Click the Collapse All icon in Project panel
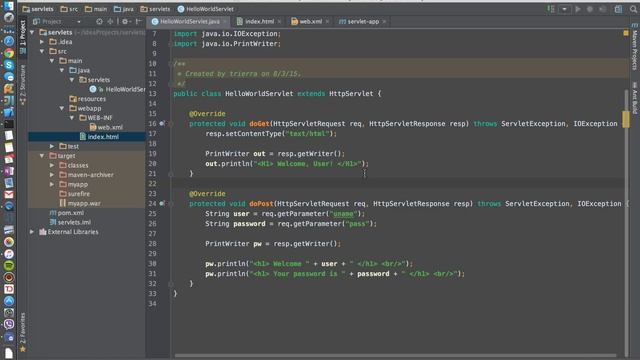The width and height of the screenshot is (640, 360). (110, 21)
